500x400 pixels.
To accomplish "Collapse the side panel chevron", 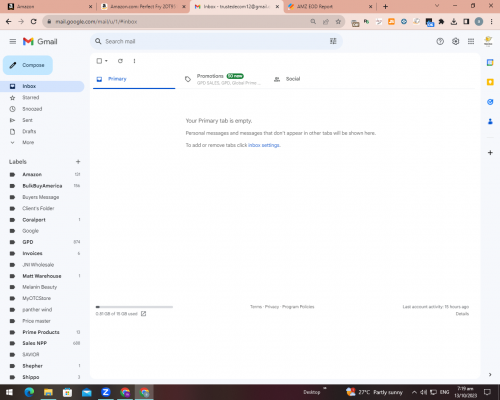I will pos(490,374).
